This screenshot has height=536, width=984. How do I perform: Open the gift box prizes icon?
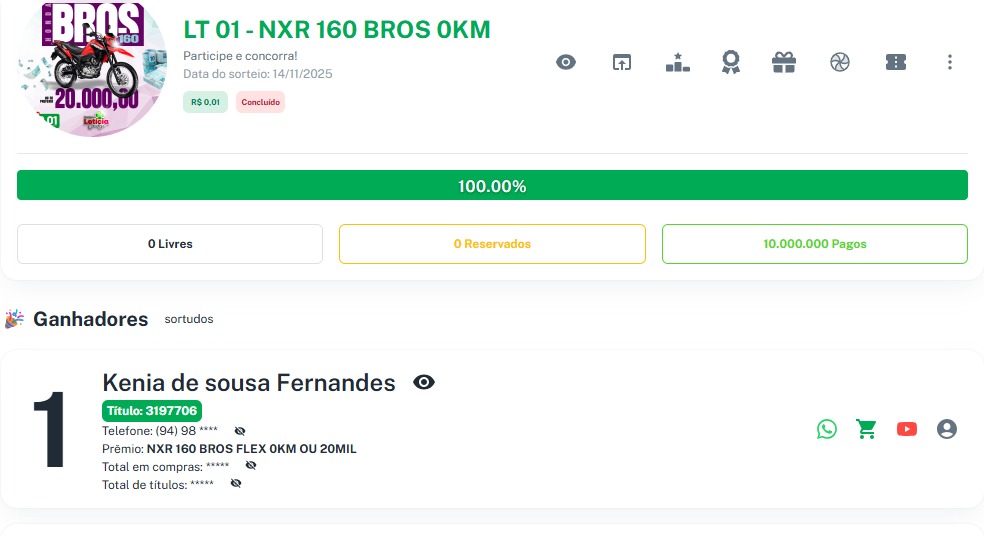784,62
